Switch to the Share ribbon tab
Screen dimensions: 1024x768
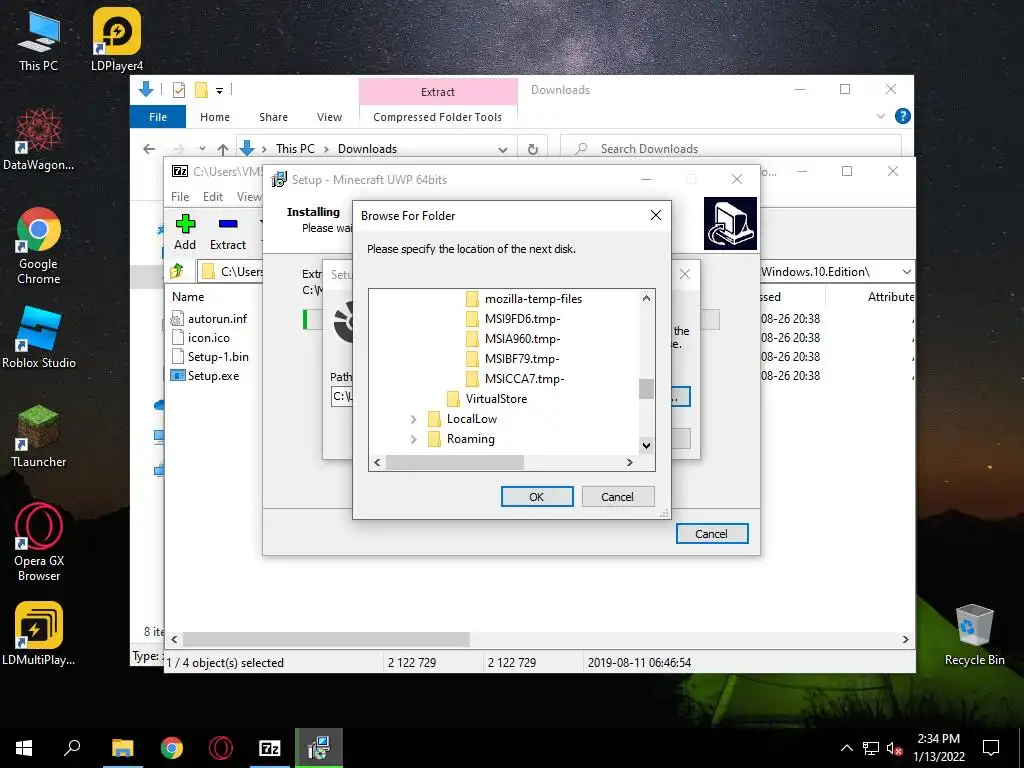(273, 117)
